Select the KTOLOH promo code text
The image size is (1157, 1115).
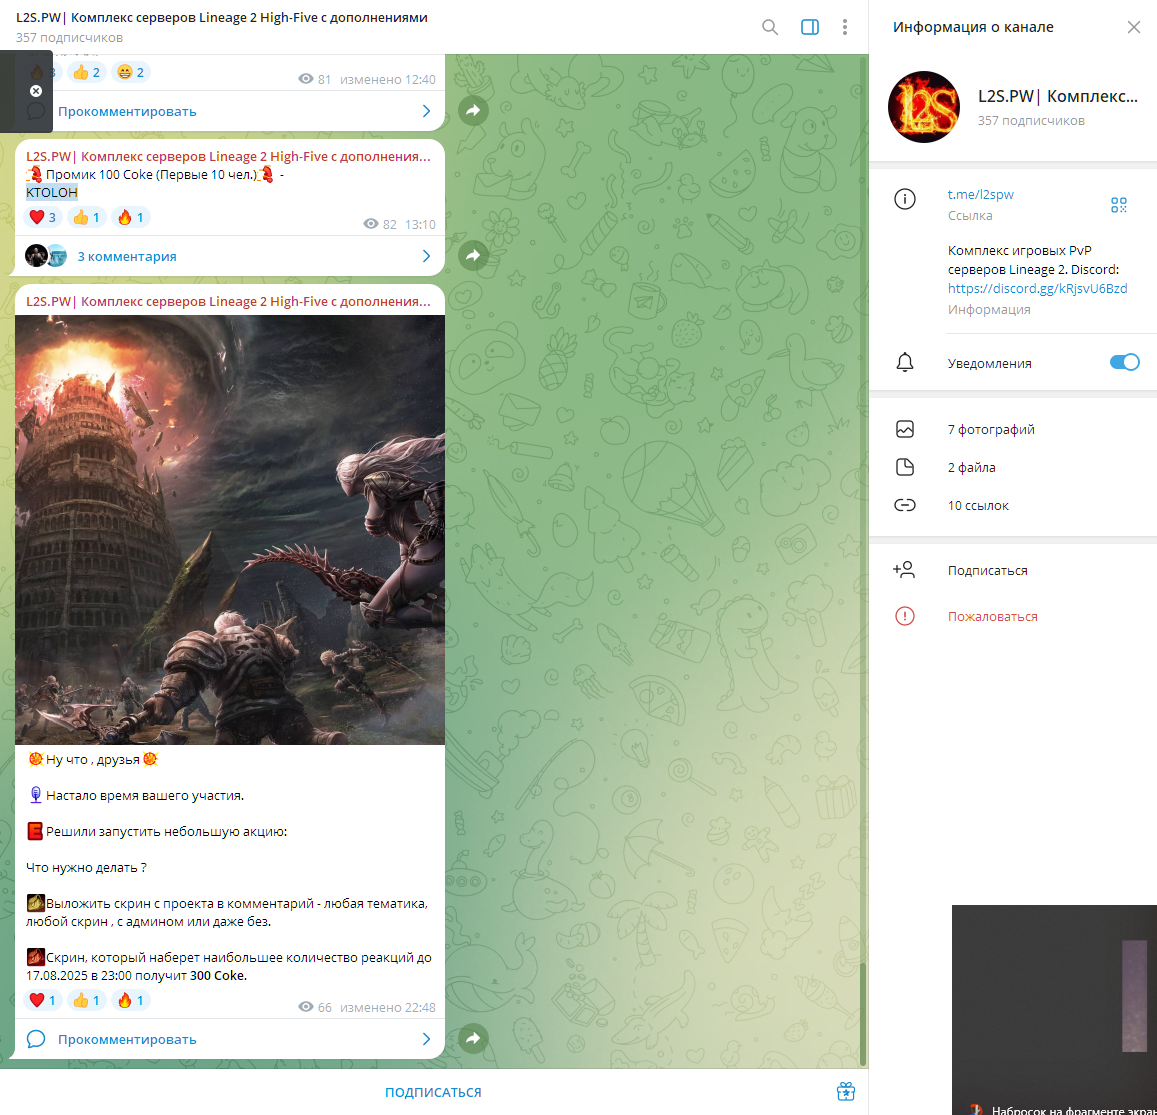coord(52,193)
